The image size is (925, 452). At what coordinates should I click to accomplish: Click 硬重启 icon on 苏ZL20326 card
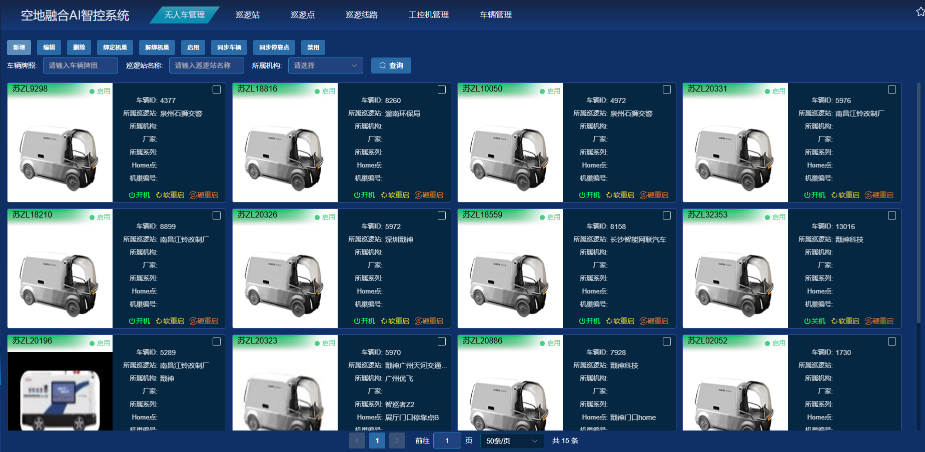tap(417, 321)
